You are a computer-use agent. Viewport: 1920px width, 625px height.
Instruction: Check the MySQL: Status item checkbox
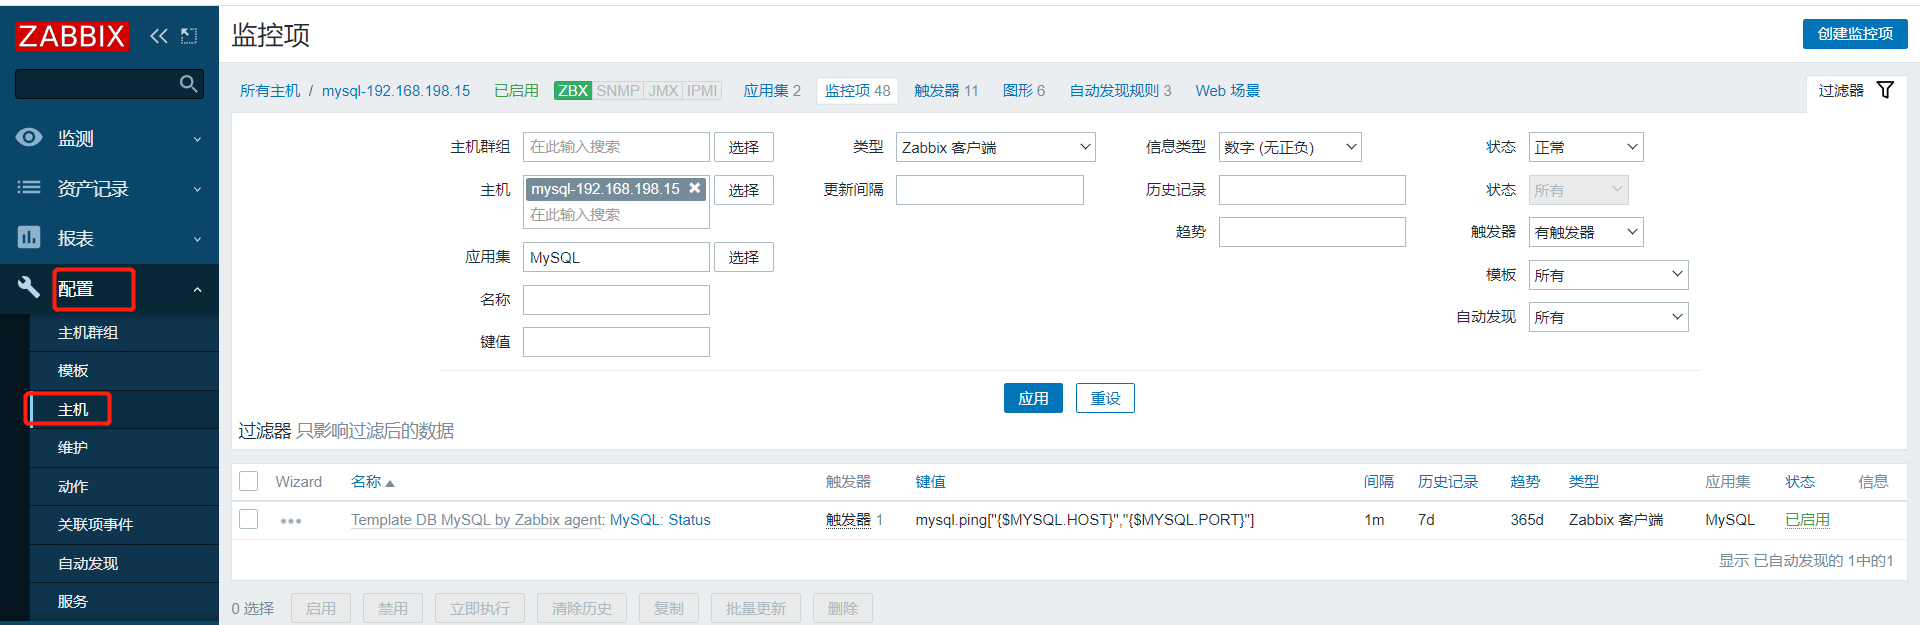click(x=249, y=519)
